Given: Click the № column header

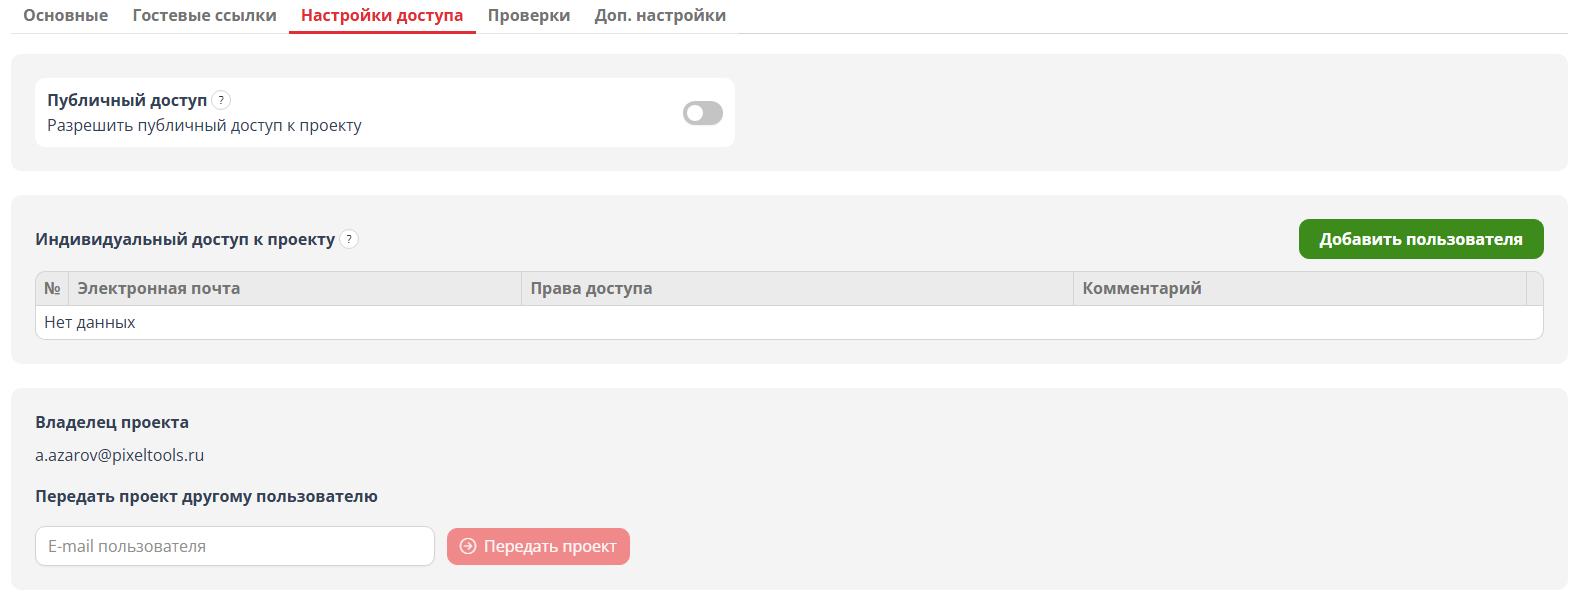Looking at the screenshot, I should pos(53,288).
